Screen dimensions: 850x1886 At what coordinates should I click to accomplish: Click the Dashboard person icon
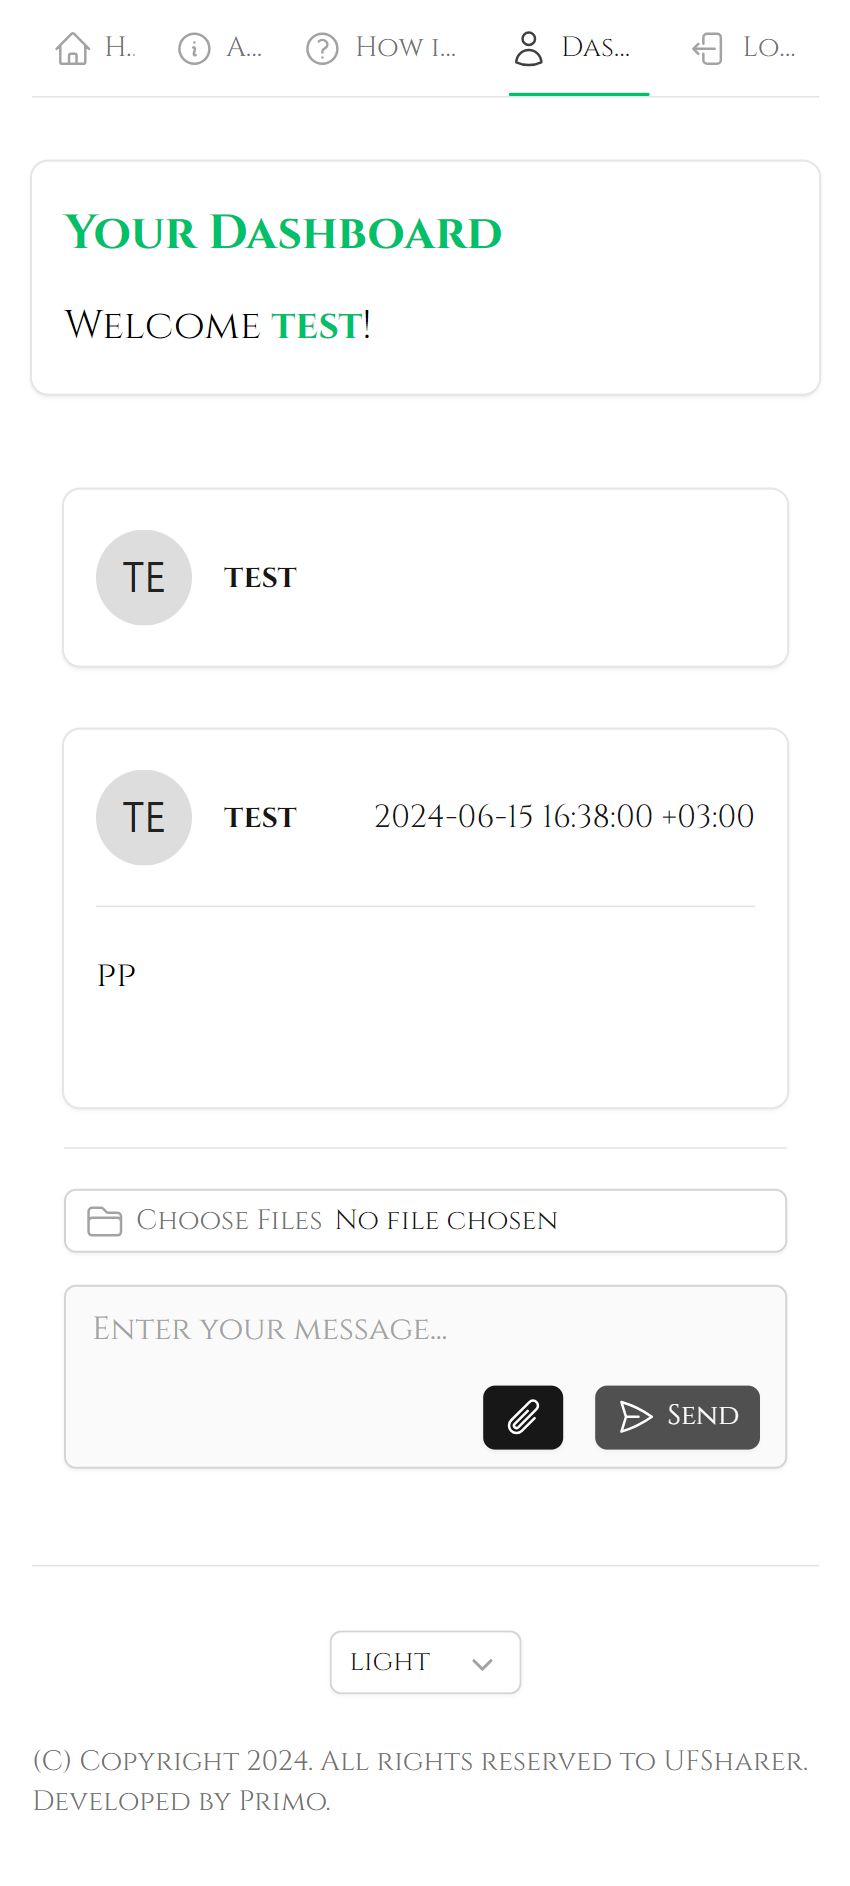[x=528, y=48]
